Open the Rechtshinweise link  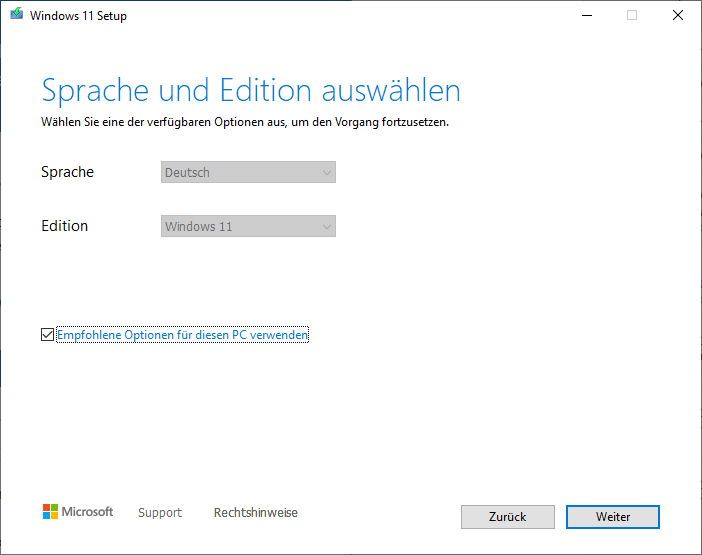[255, 513]
